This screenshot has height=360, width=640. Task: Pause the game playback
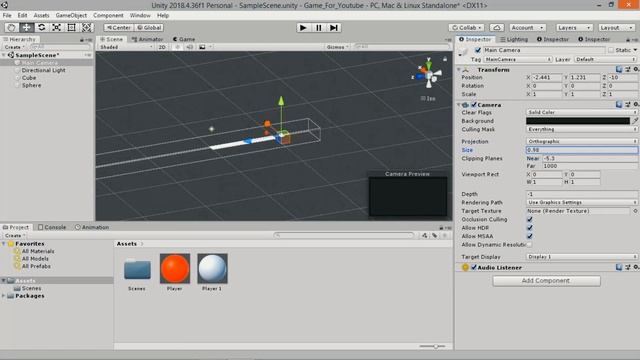(x=318, y=27)
